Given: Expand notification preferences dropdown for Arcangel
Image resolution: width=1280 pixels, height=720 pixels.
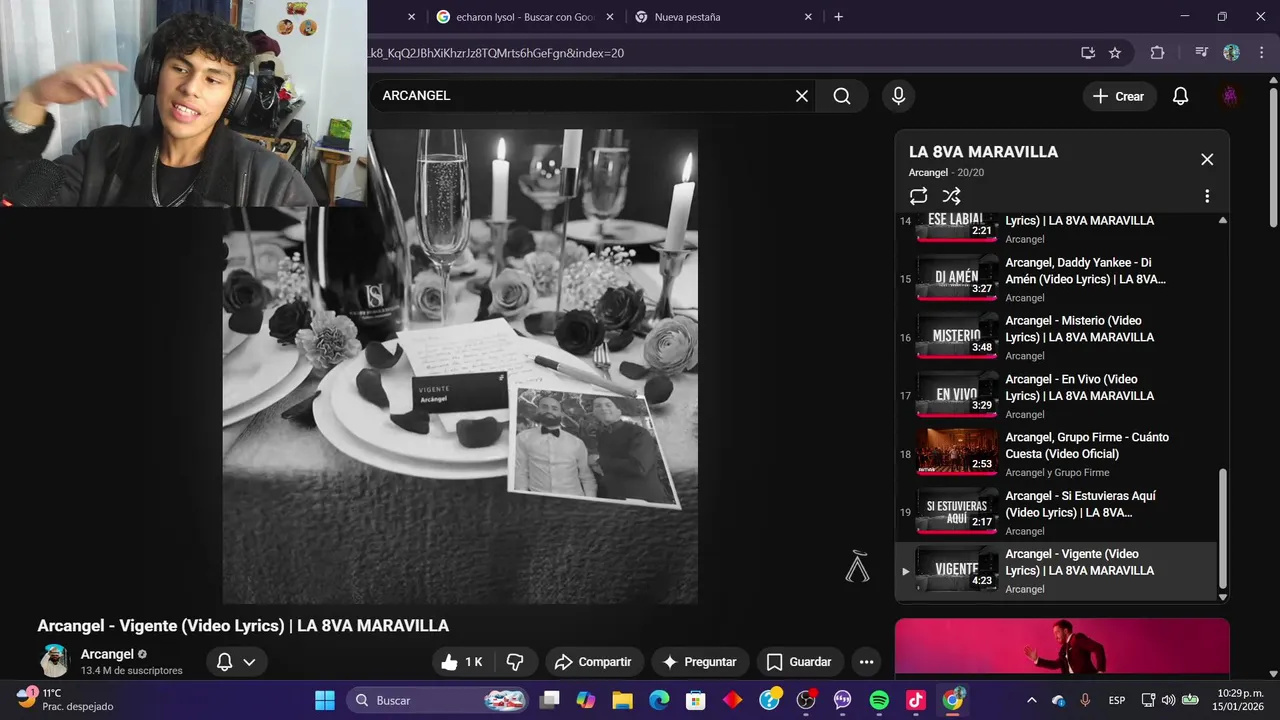Looking at the screenshot, I should point(237,662).
